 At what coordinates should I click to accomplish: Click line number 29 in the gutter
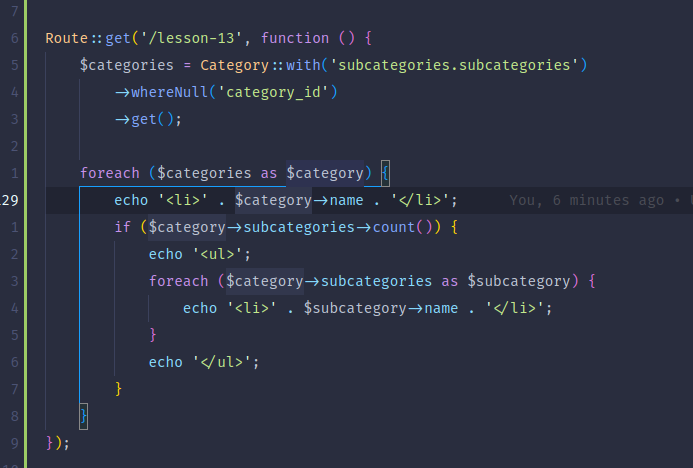point(9,201)
